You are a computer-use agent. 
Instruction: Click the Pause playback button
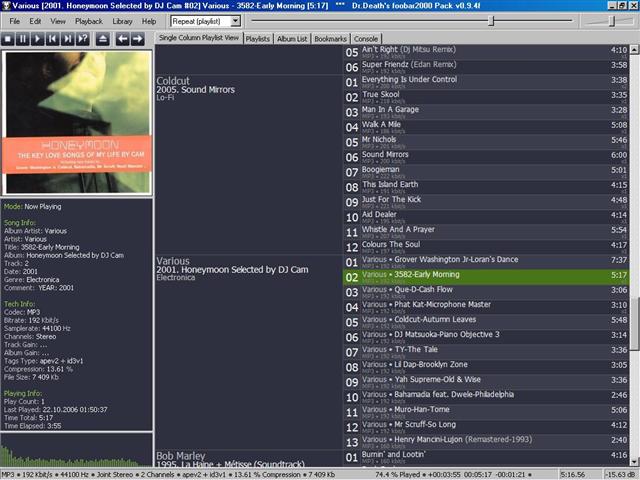point(22,39)
